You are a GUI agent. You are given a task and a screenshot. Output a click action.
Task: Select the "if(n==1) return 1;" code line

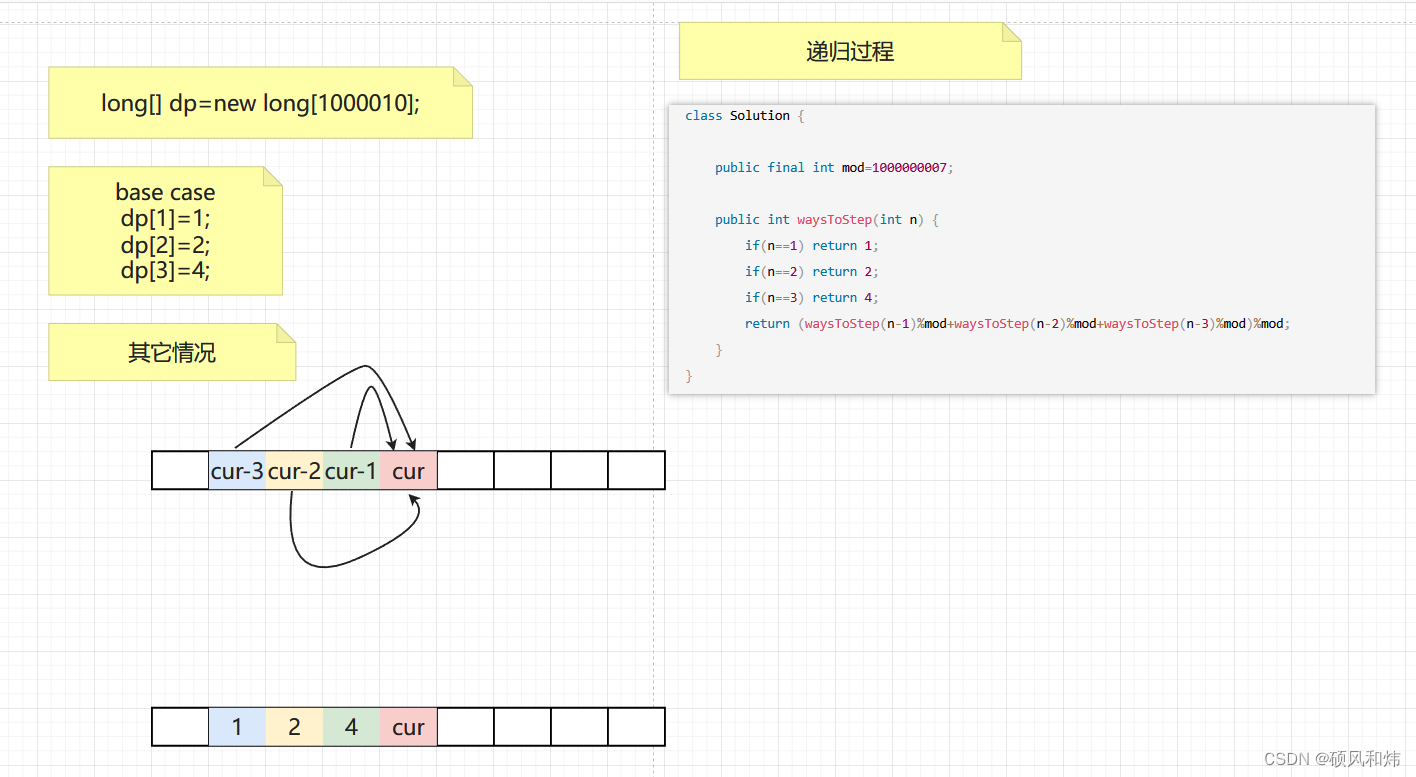[811, 246]
